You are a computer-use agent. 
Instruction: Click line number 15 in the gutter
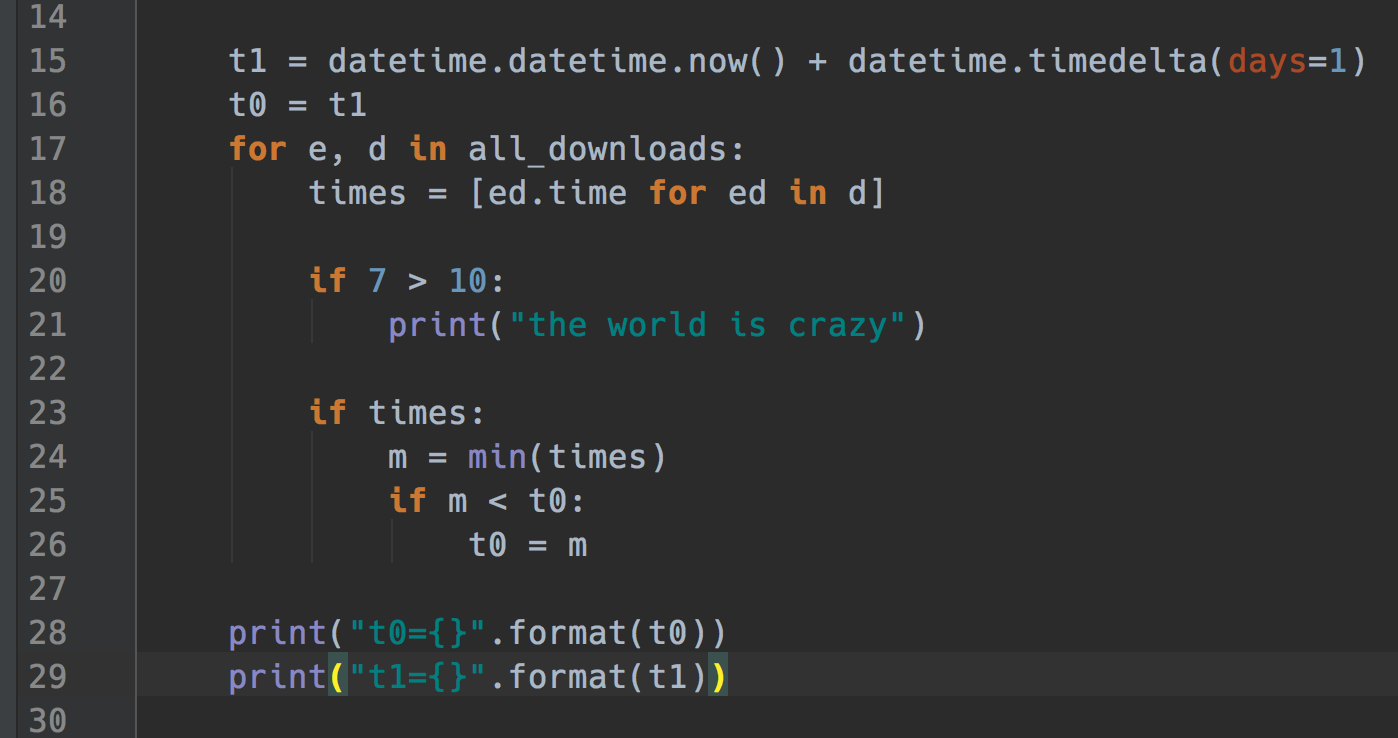coord(47,61)
